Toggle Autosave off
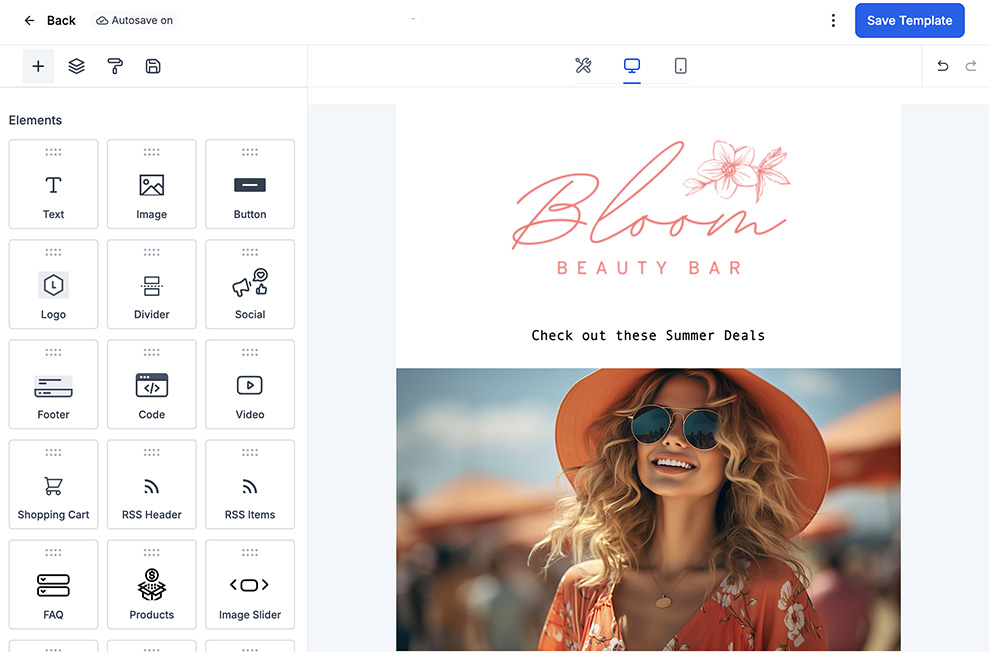The image size is (990, 652). (134, 19)
